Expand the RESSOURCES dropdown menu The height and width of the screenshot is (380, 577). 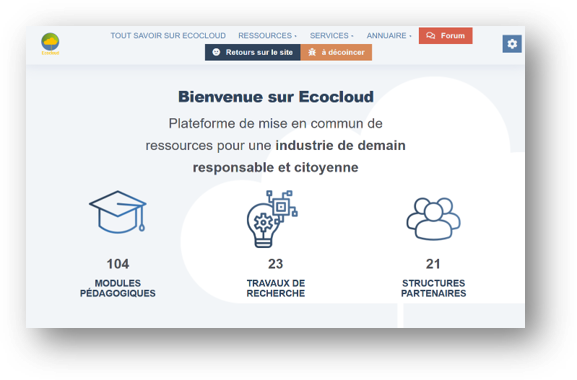pyautogui.click(x=267, y=36)
